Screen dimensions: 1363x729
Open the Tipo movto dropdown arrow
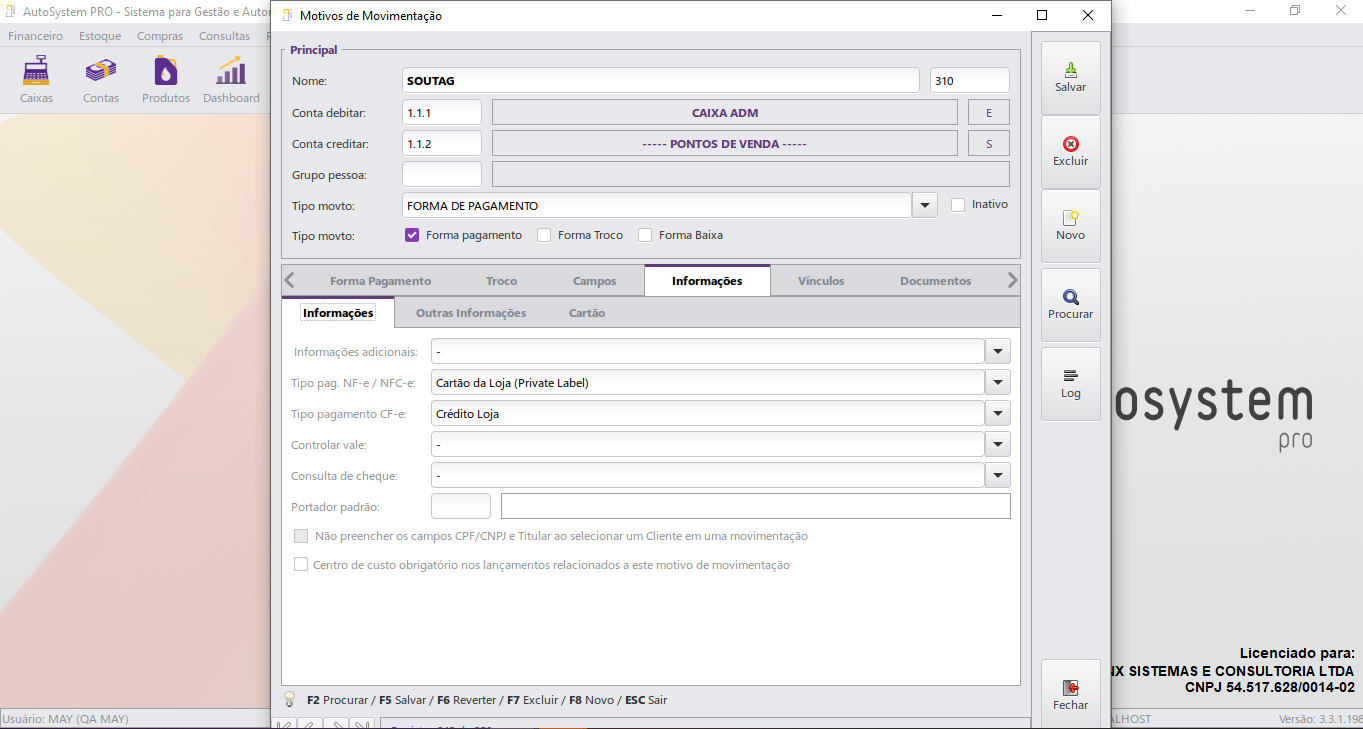(x=924, y=205)
